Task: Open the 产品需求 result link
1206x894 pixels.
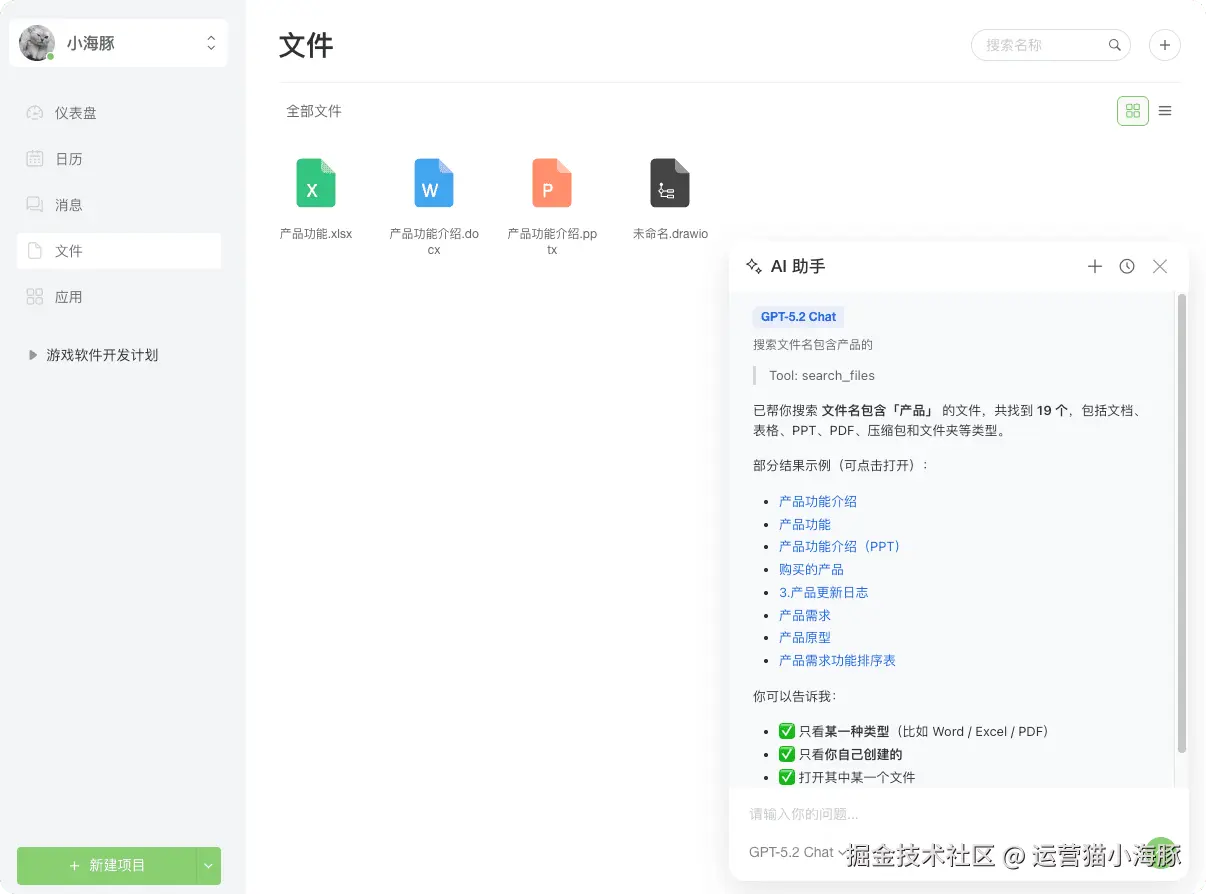Action: (805, 615)
